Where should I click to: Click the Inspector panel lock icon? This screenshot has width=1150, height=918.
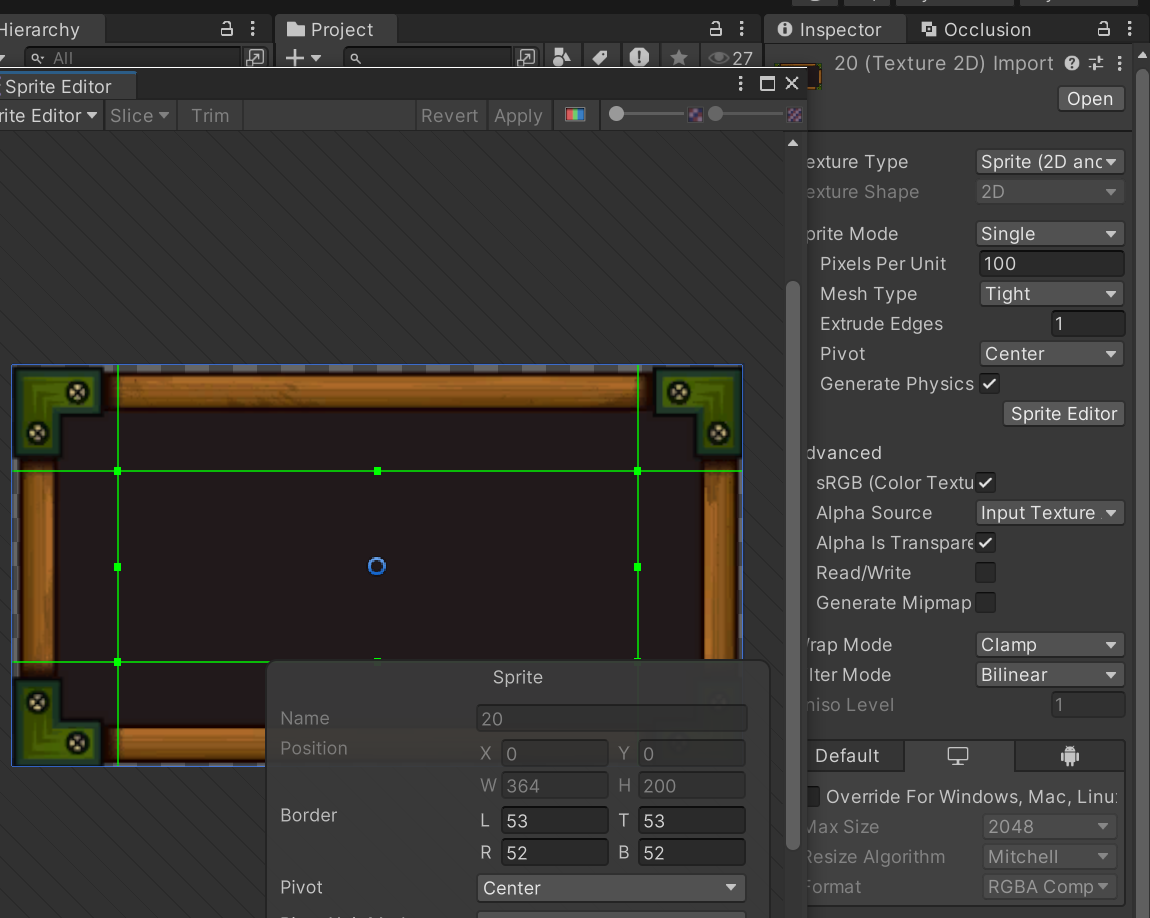tap(1103, 29)
